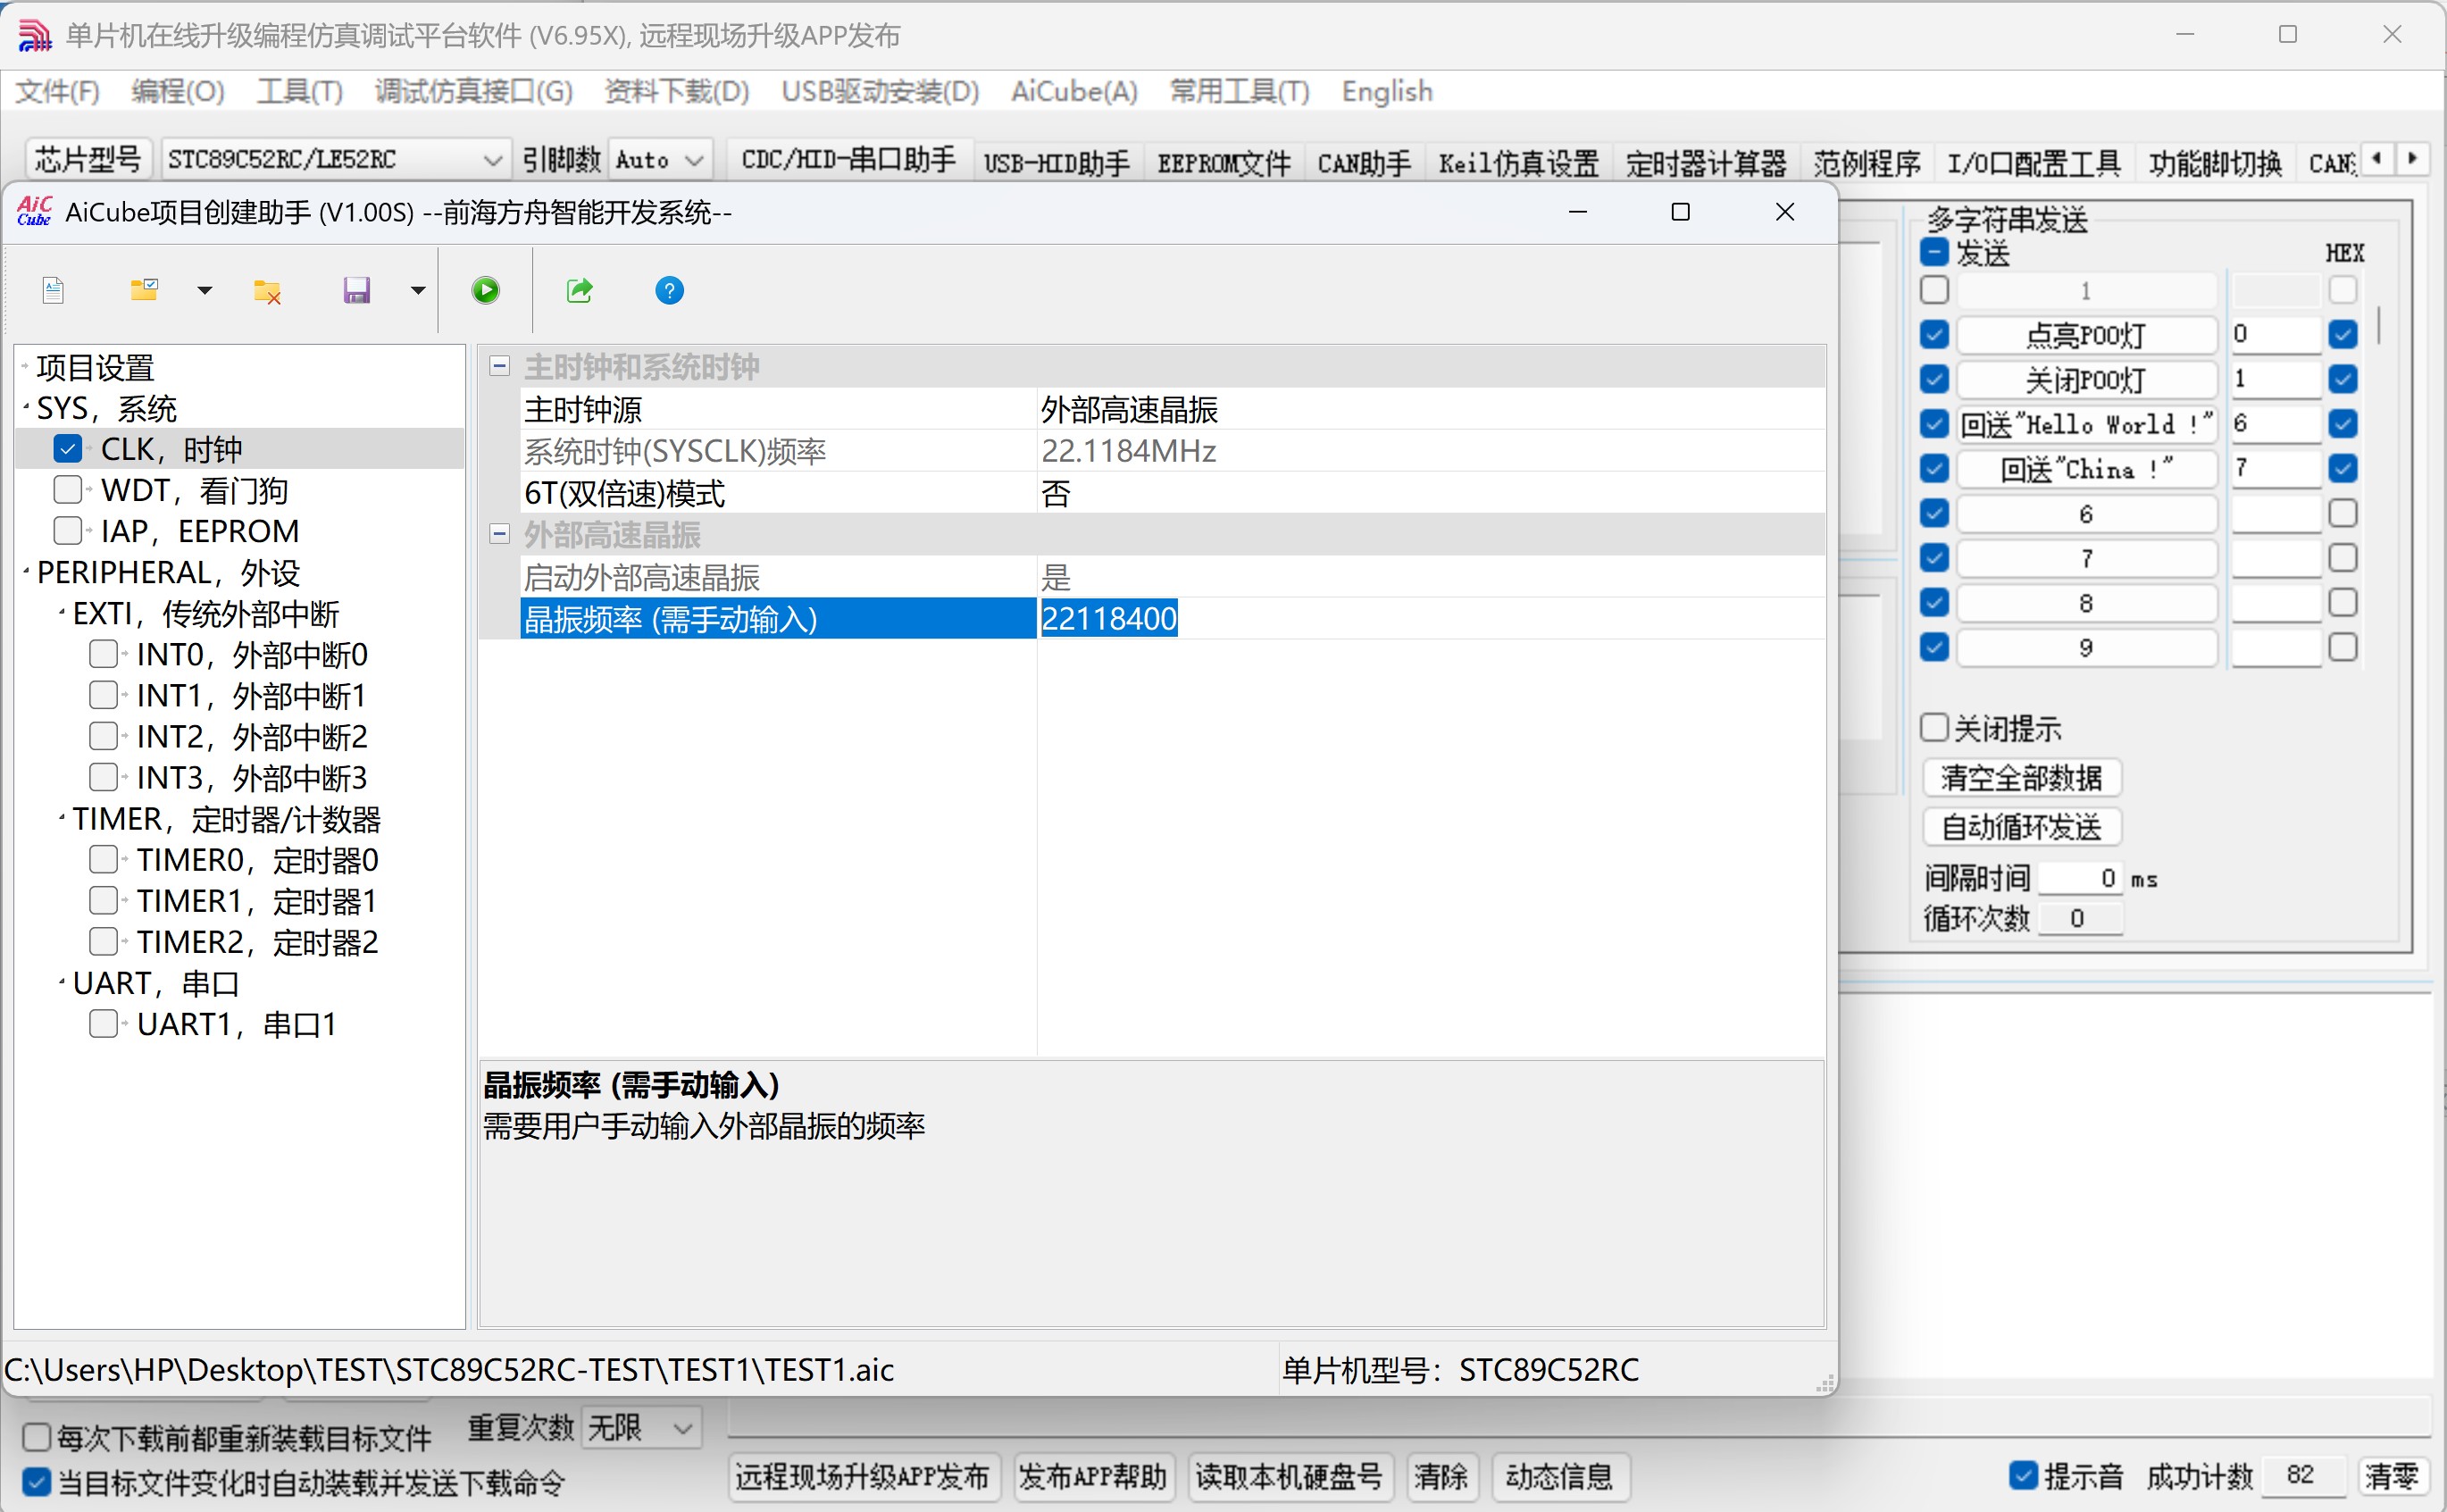Screen dimensions: 2447x1512
Task: Open dropdown arrow next to open folder
Action: [x=205, y=291]
